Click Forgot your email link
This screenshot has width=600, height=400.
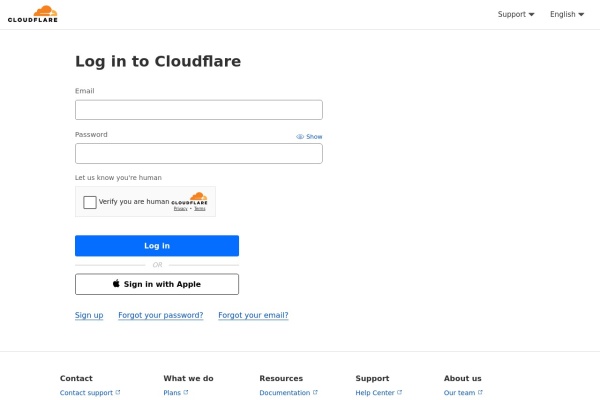(253, 315)
